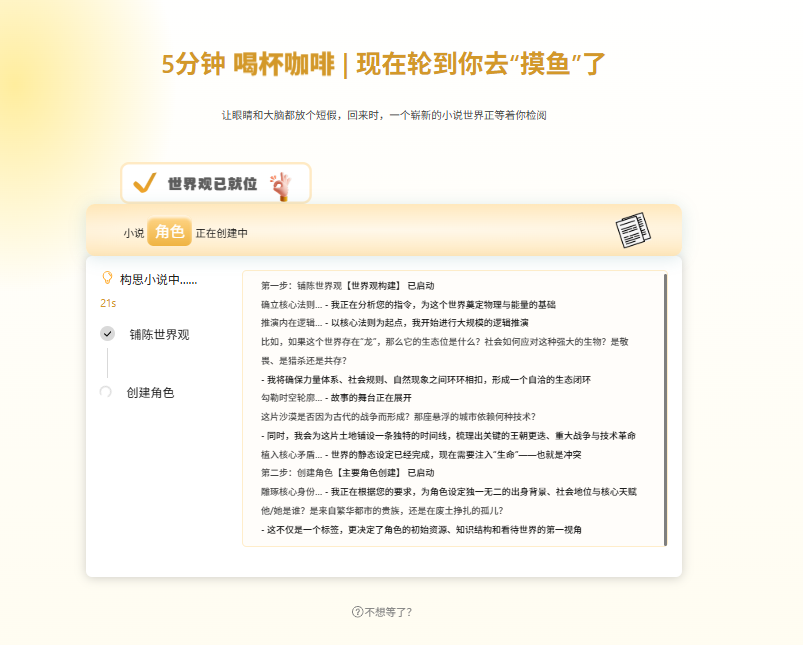Click log line '第二步: 创建角色【主要角色创建】已启动'
Image resolution: width=803 pixels, height=645 pixels.
pos(348,473)
